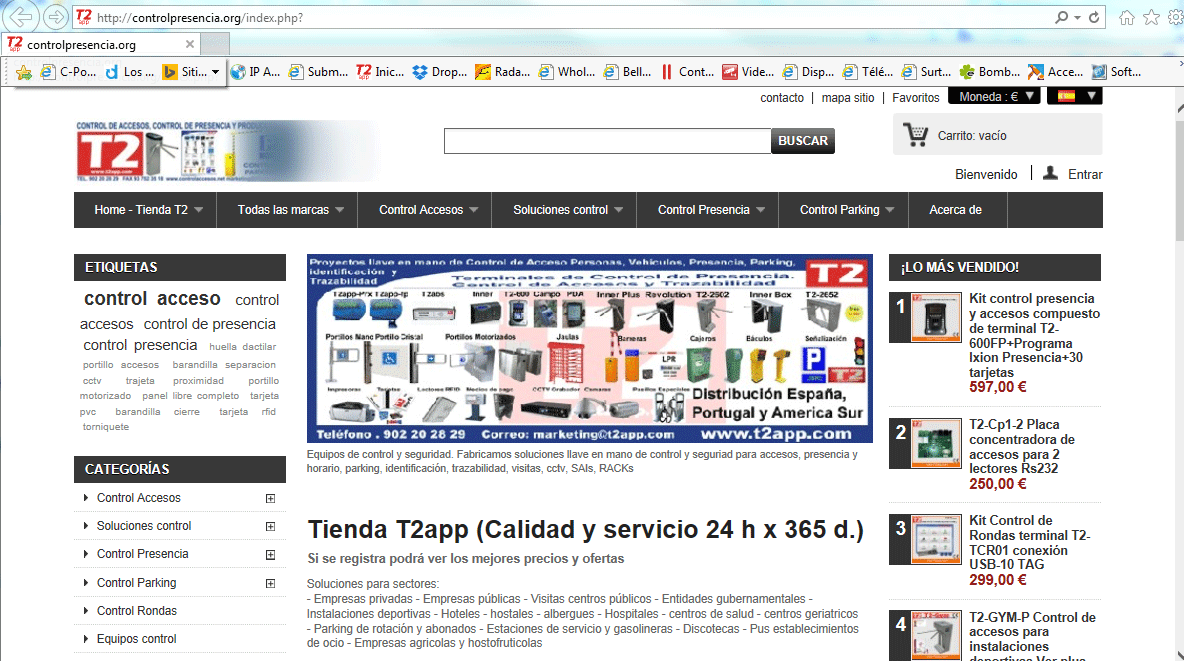This screenshot has width=1184, height=661.
Task: Open browser tools gear icon
Action: 1176,17
